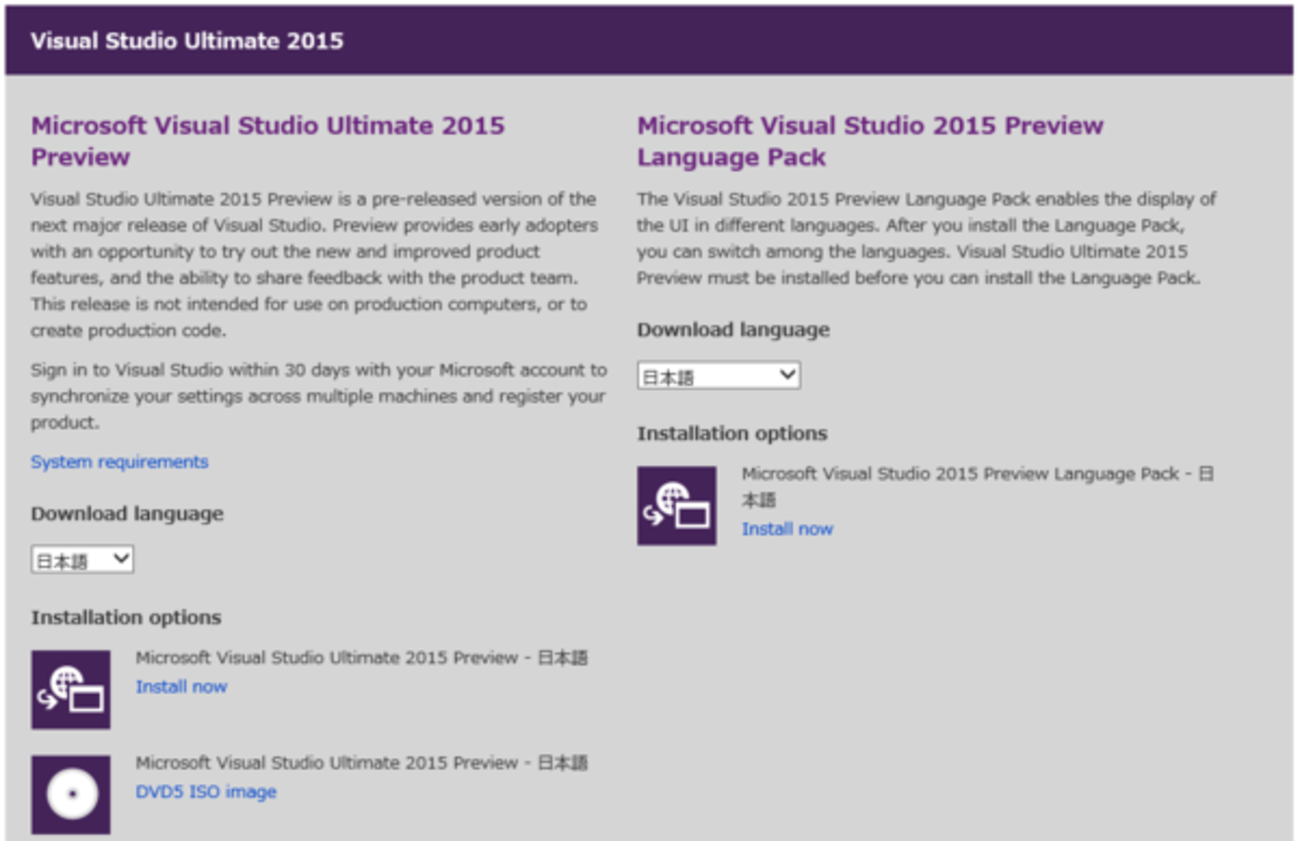Click the Download language label under System requirements
This screenshot has height=841, width=1300.
(x=127, y=514)
